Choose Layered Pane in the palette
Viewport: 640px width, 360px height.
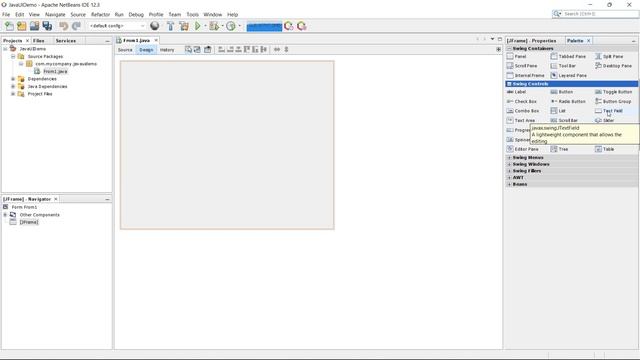pyautogui.click(x=569, y=76)
